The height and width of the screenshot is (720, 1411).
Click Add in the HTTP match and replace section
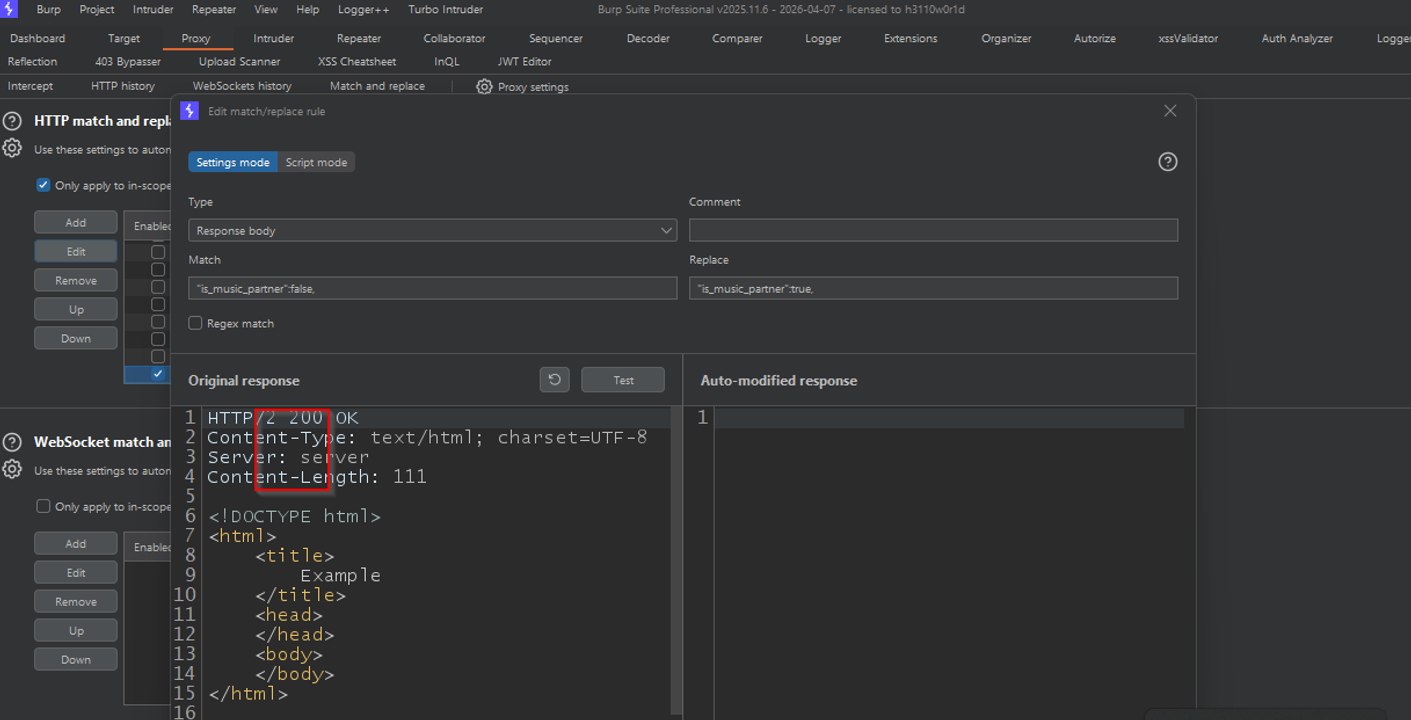(x=76, y=222)
